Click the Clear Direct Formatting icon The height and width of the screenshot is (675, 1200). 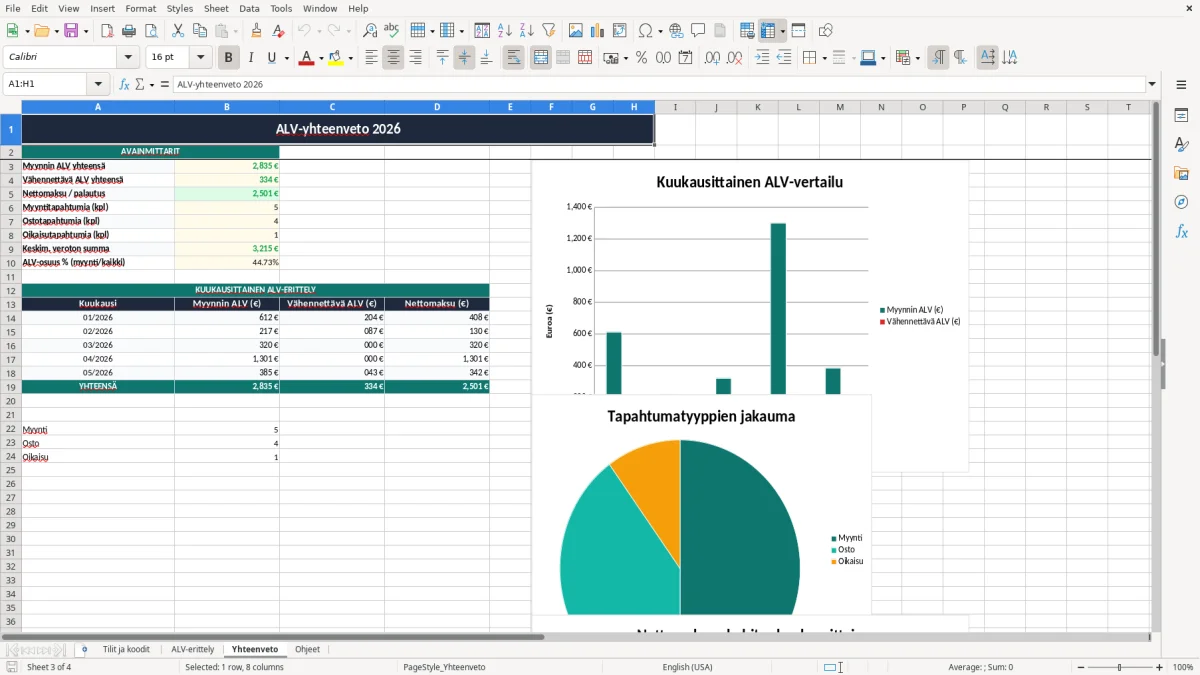(x=278, y=31)
